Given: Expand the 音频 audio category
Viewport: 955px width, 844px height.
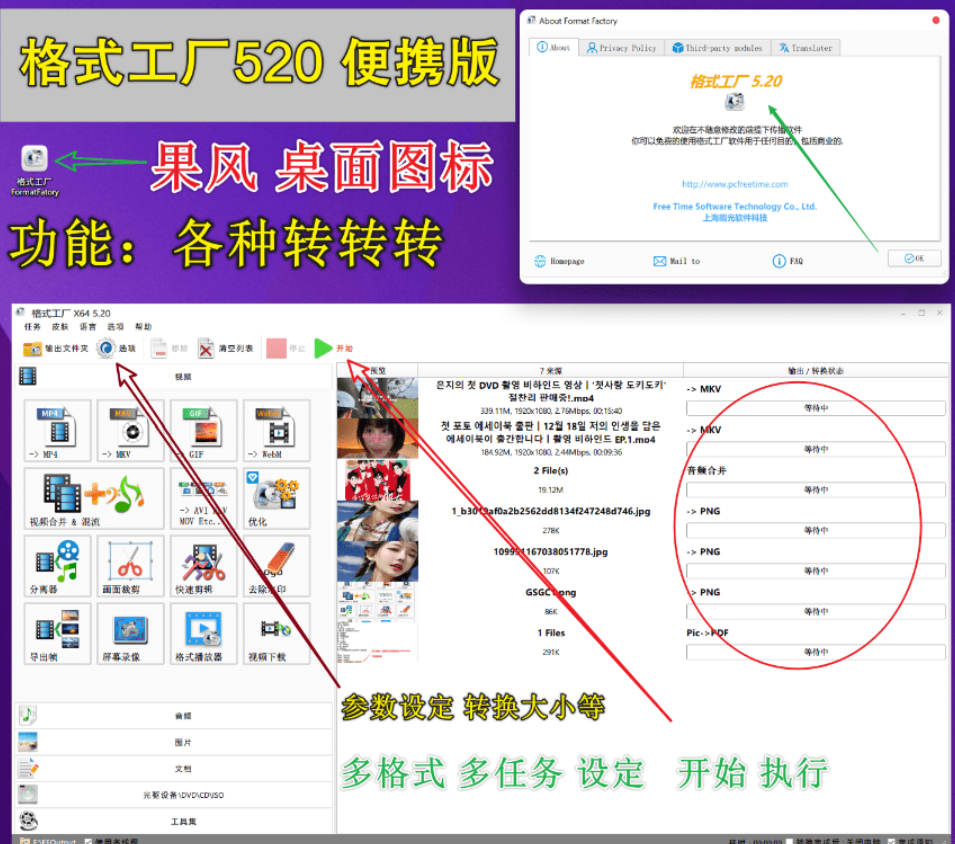Looking at the screenshot, I should (x=174, y=716).
